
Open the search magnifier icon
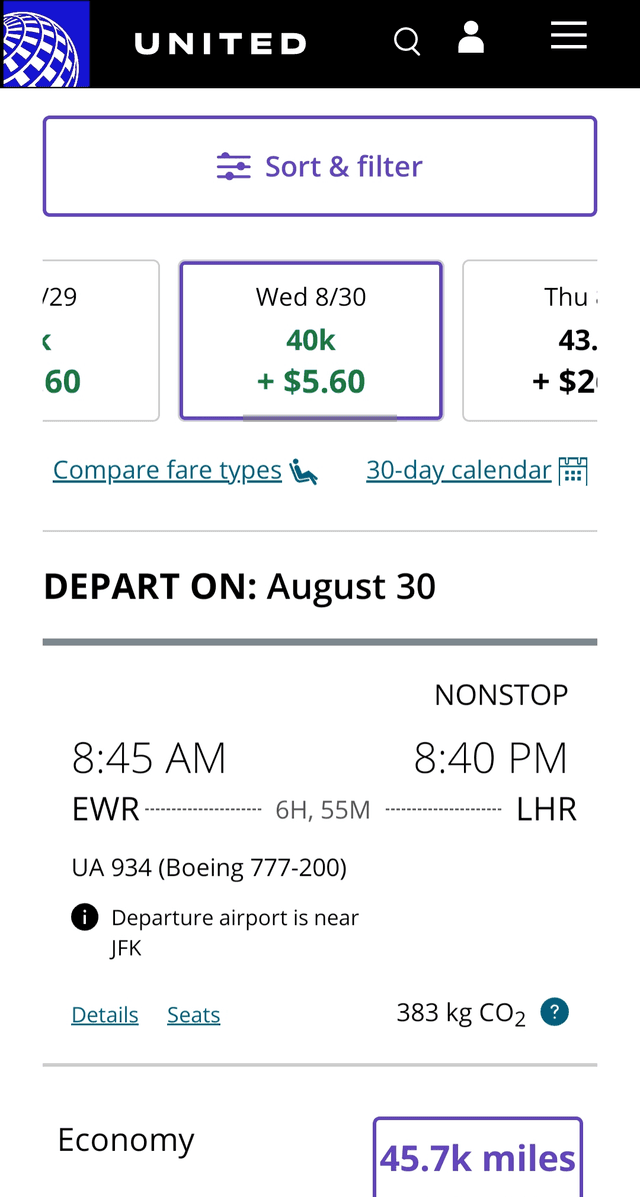pyautogui.click(x=407, y=42)
